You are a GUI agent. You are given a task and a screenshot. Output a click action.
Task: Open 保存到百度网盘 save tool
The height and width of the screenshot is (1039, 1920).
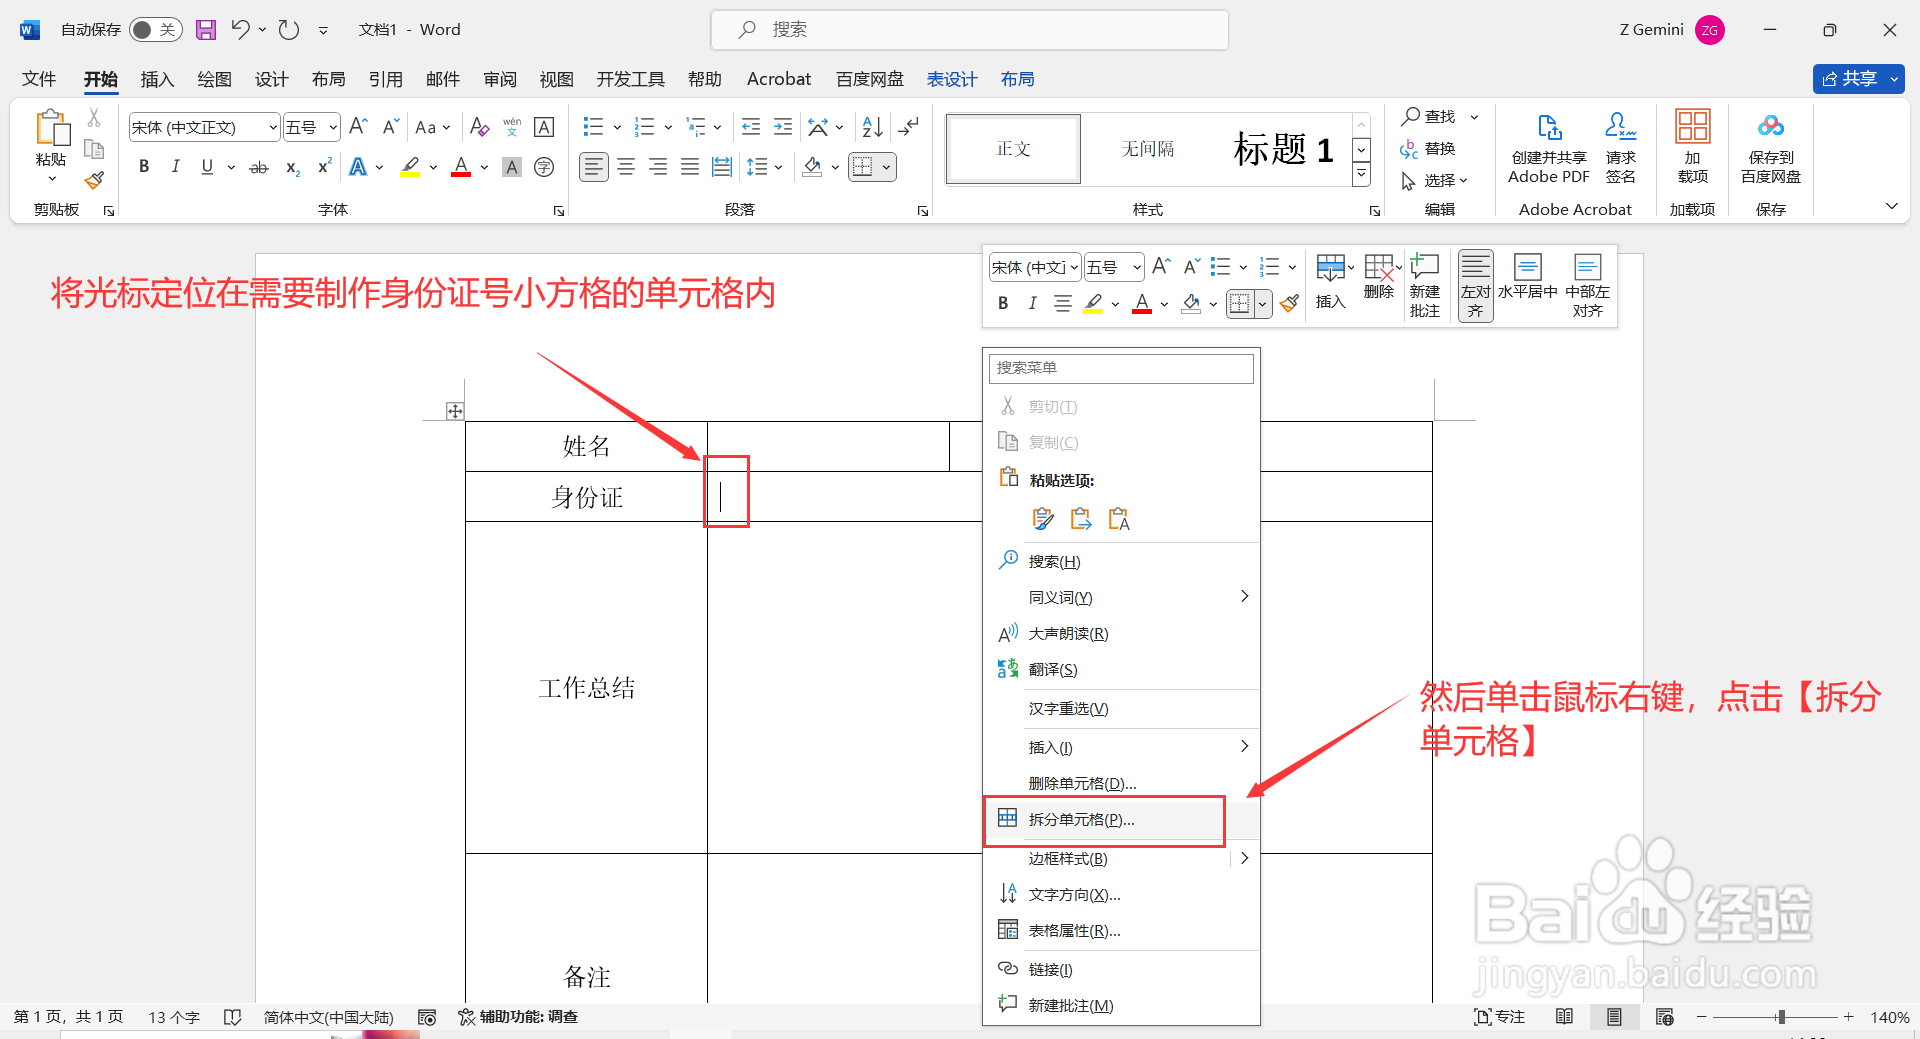tap(1769, 148)
